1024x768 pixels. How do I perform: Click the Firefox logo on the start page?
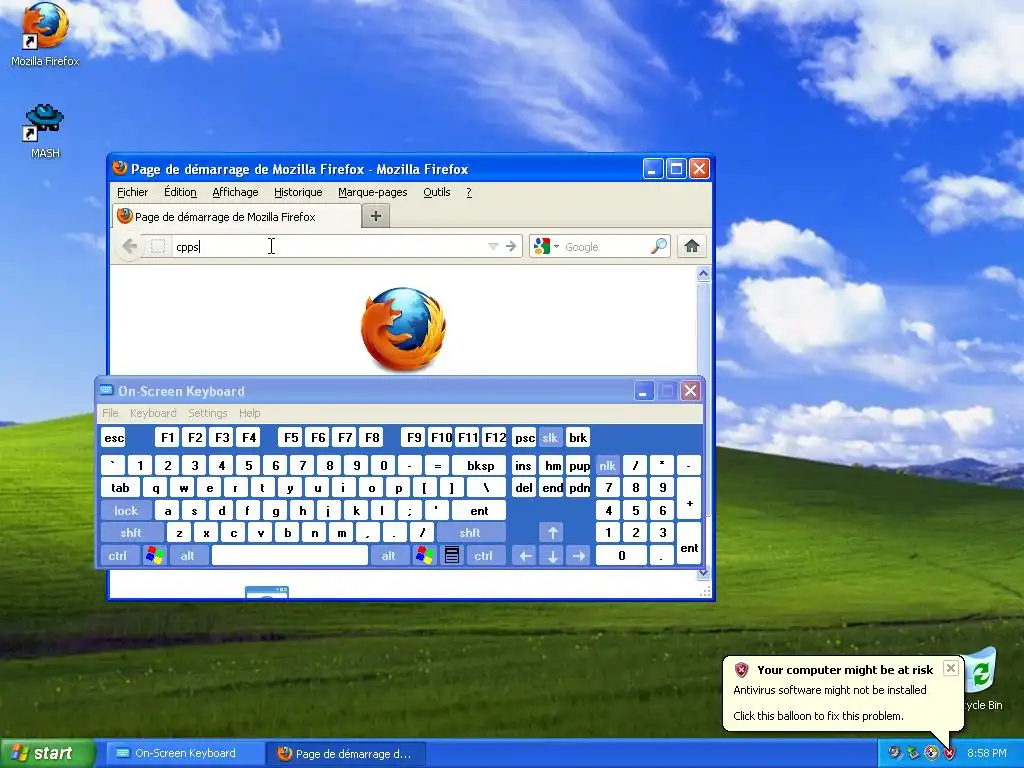[x=404, y=328]
